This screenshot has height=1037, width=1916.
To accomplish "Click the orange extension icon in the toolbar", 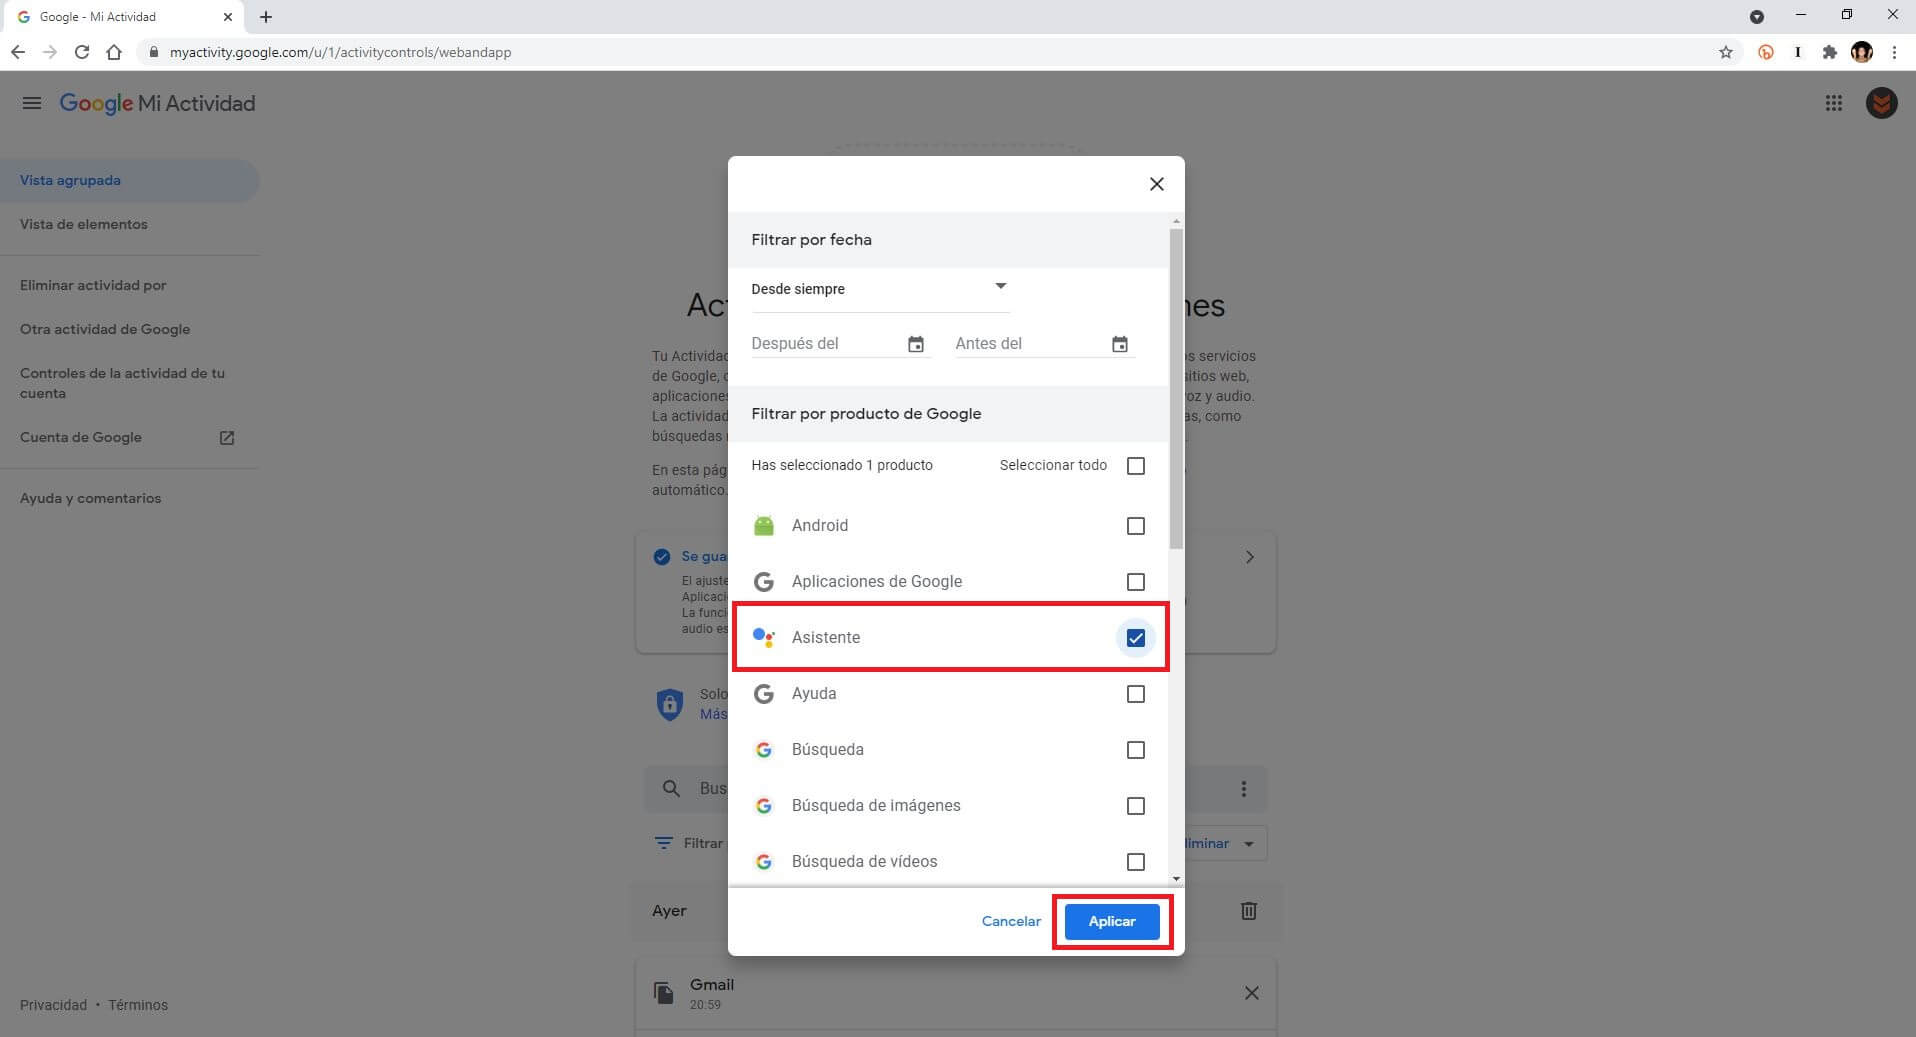I will (1766, 52).
